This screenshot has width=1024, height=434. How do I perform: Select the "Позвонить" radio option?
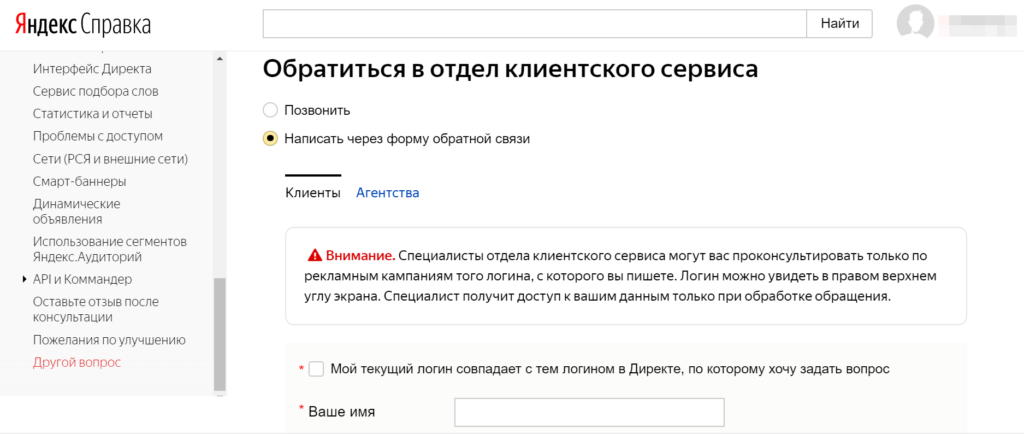[x=270, y=110]
